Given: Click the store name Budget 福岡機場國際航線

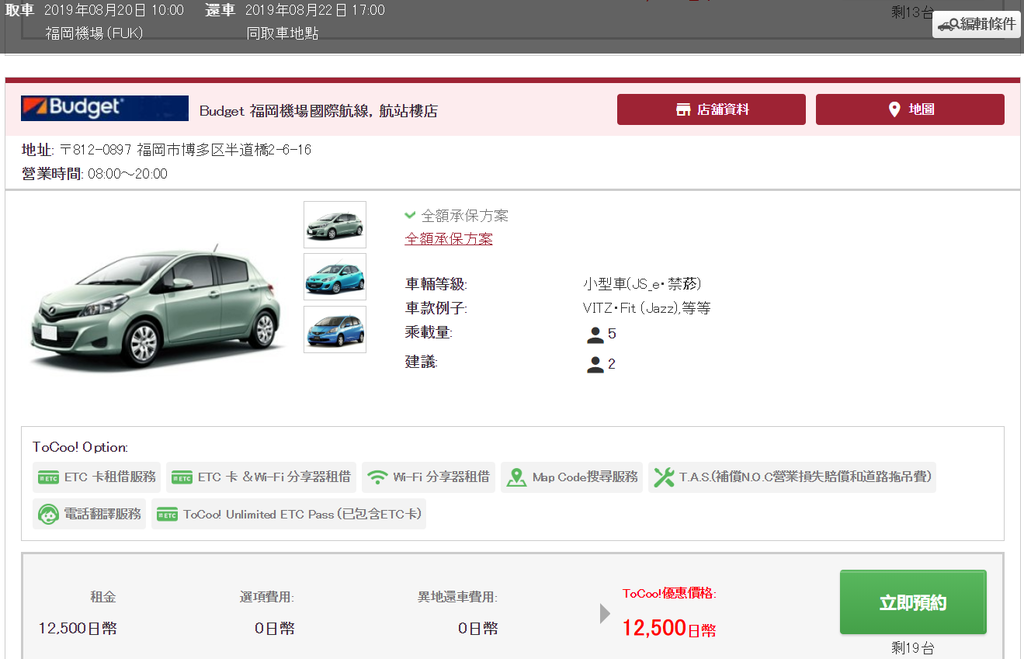Looking at the screenshot, I should click(x=318, y=111).
